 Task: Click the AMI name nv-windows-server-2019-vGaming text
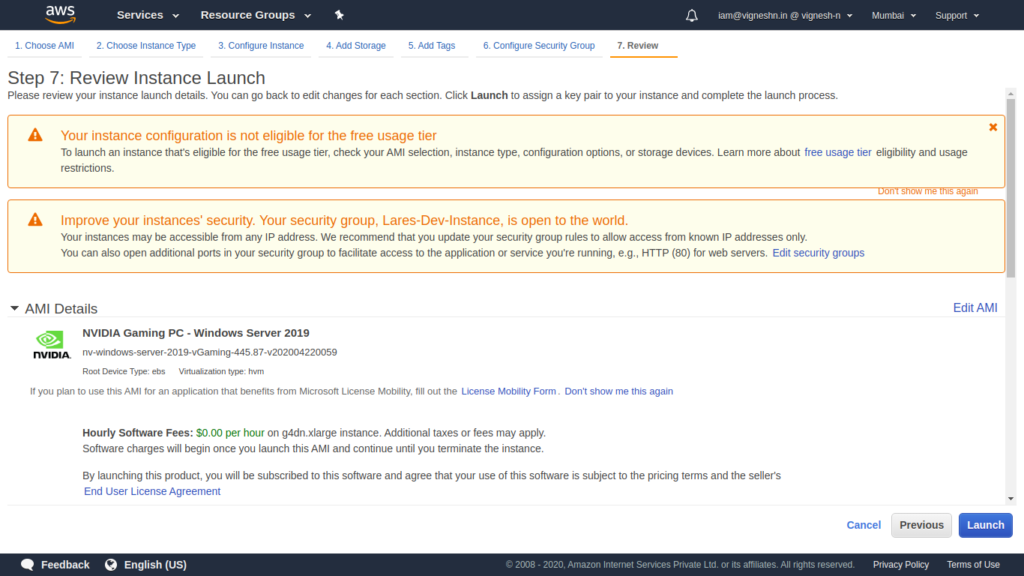pos(210,352)
